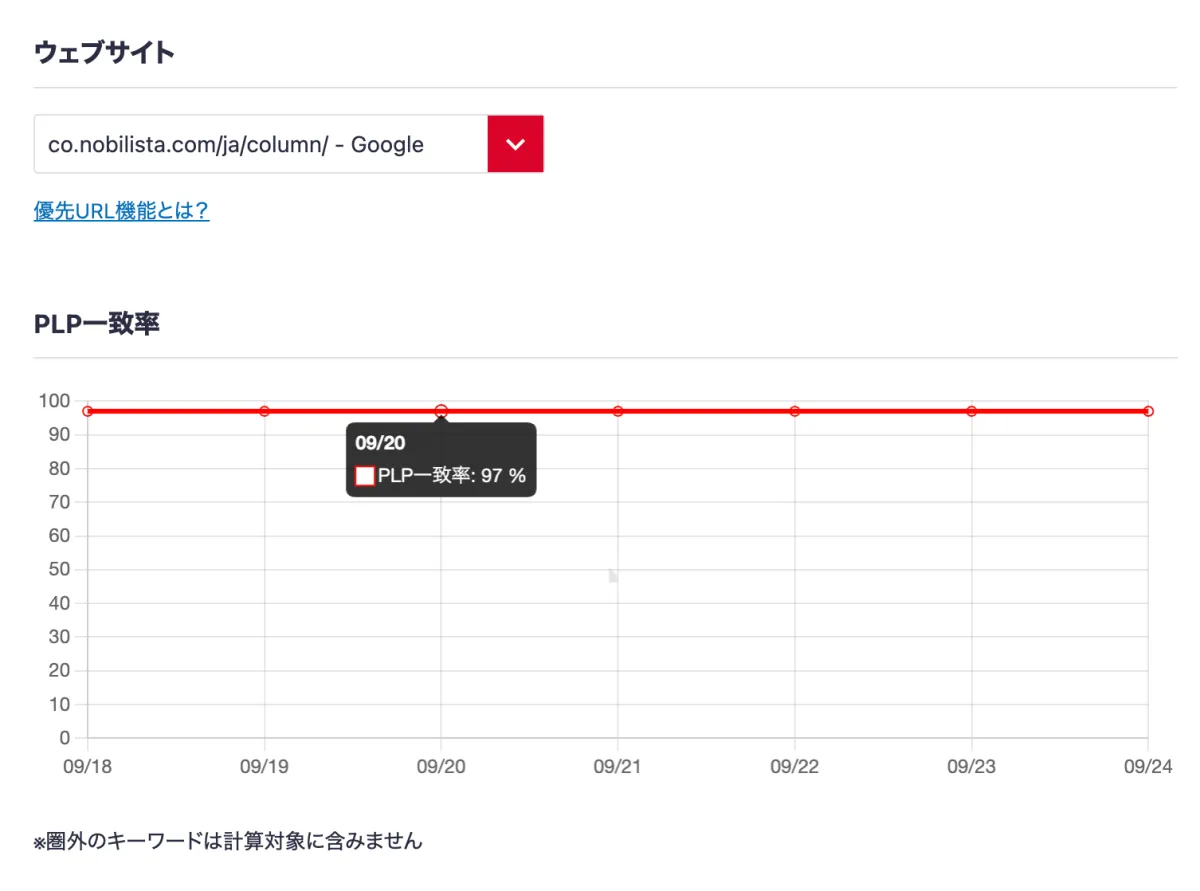Click the 09/20 label on the x-axis
The width and height of the screenshot is (1200, 891).
coord(441,767)
